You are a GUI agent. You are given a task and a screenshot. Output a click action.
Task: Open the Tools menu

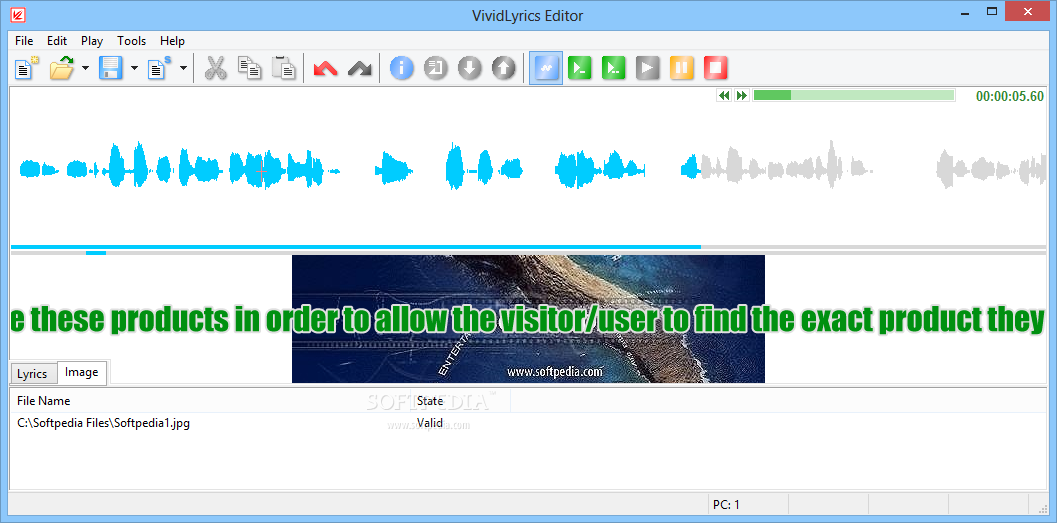(131, 40)
